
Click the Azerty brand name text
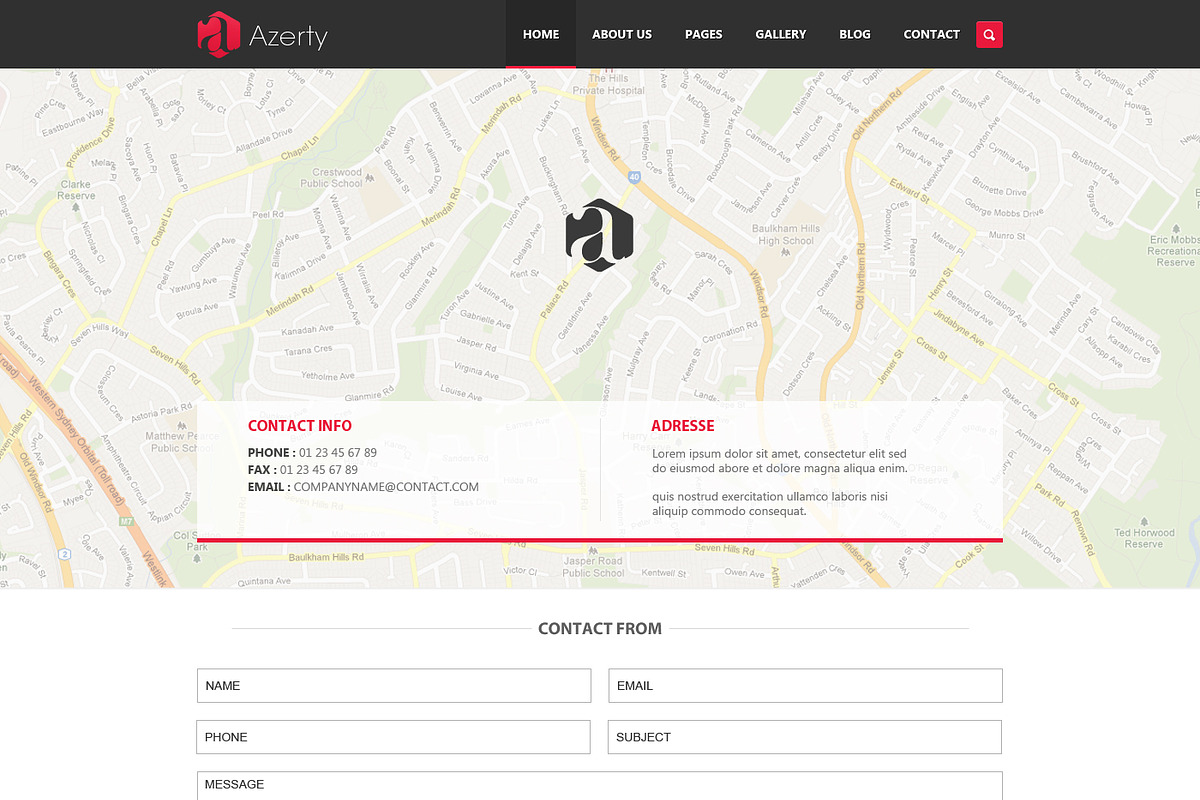click(288, 38)
